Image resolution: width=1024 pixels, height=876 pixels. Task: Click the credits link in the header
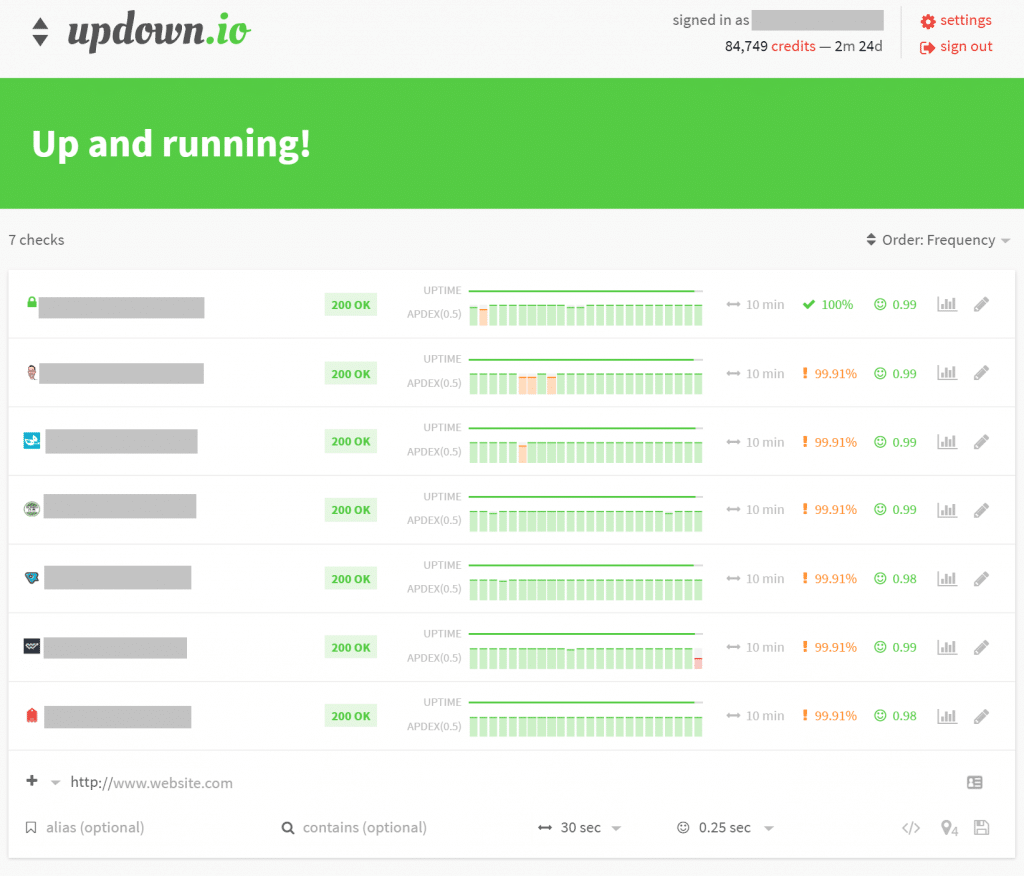tap(793, 46)
